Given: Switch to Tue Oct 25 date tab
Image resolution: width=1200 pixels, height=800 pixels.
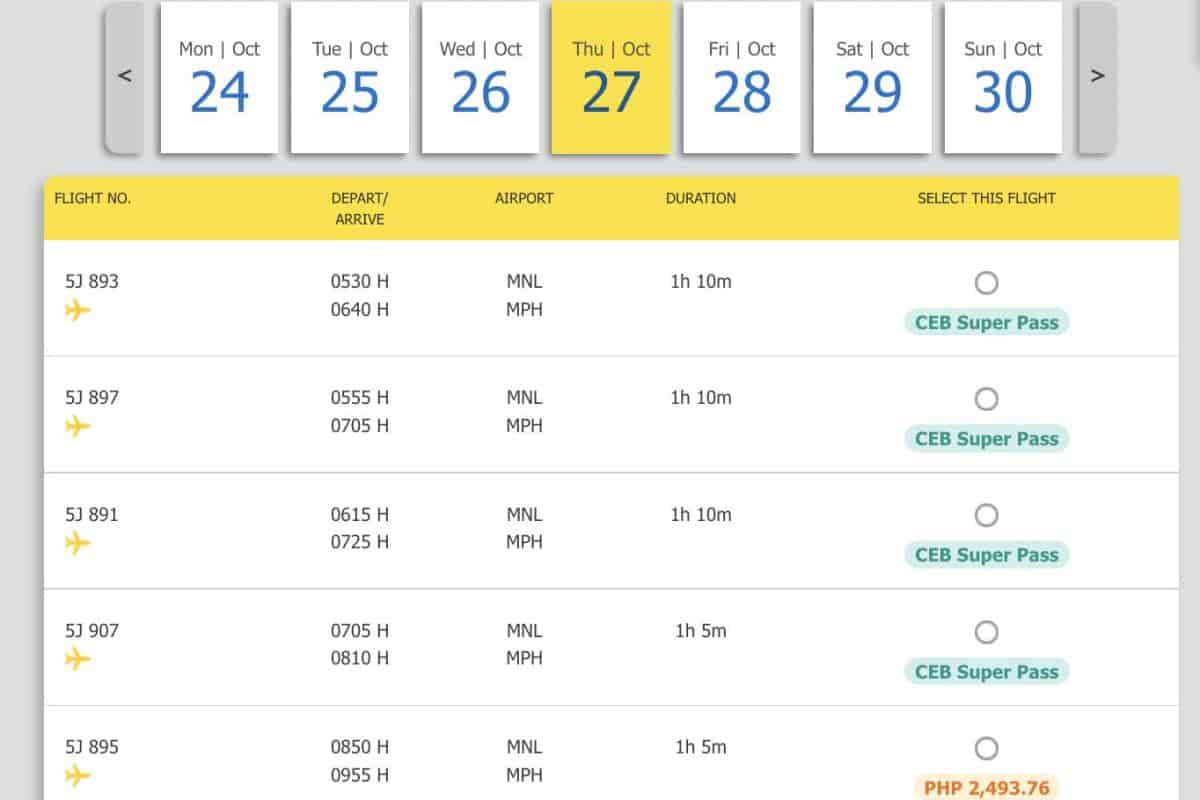Looking at the screenshot, I should [350, 78].
